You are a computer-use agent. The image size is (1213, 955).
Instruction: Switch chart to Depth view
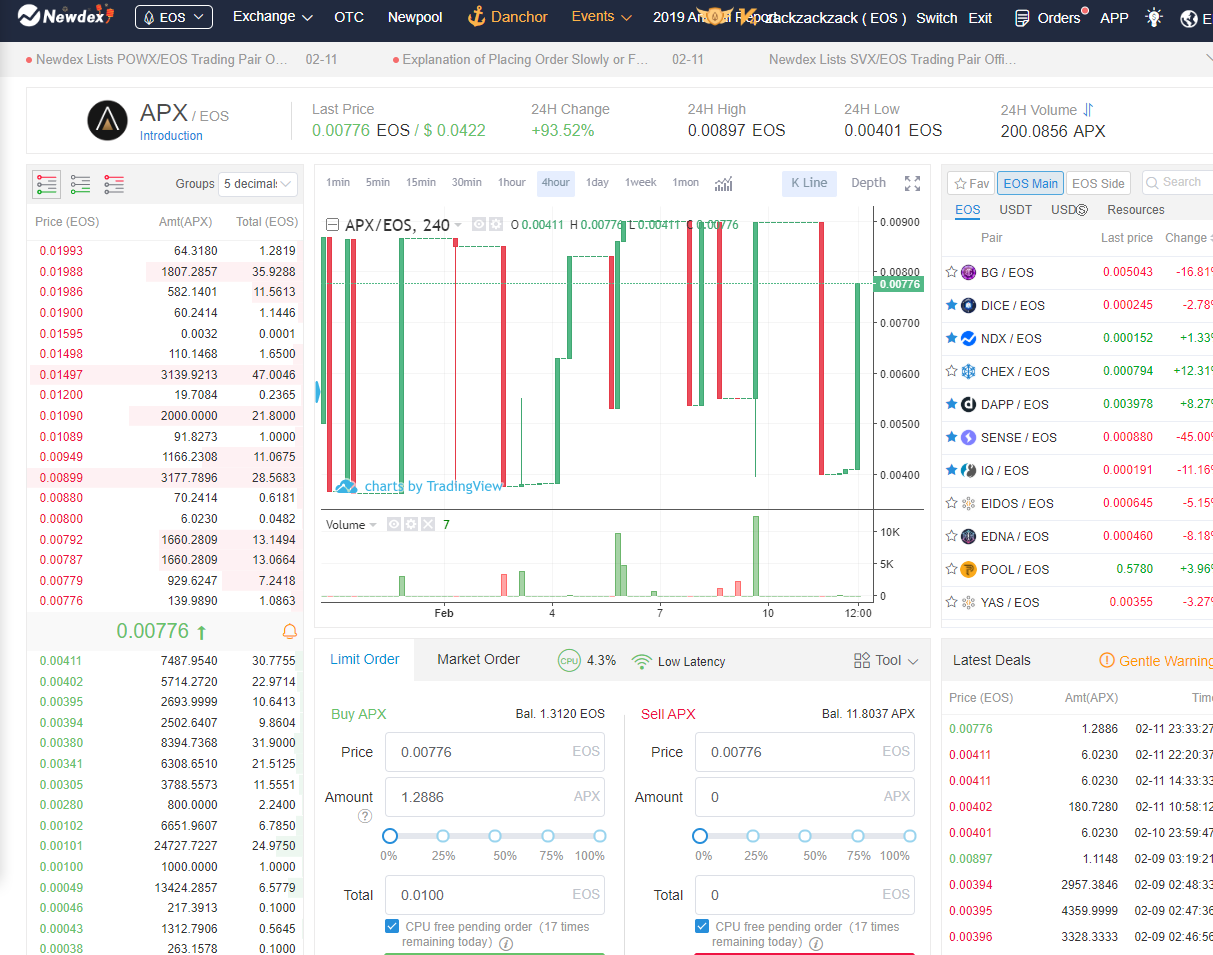coord(868,182)
